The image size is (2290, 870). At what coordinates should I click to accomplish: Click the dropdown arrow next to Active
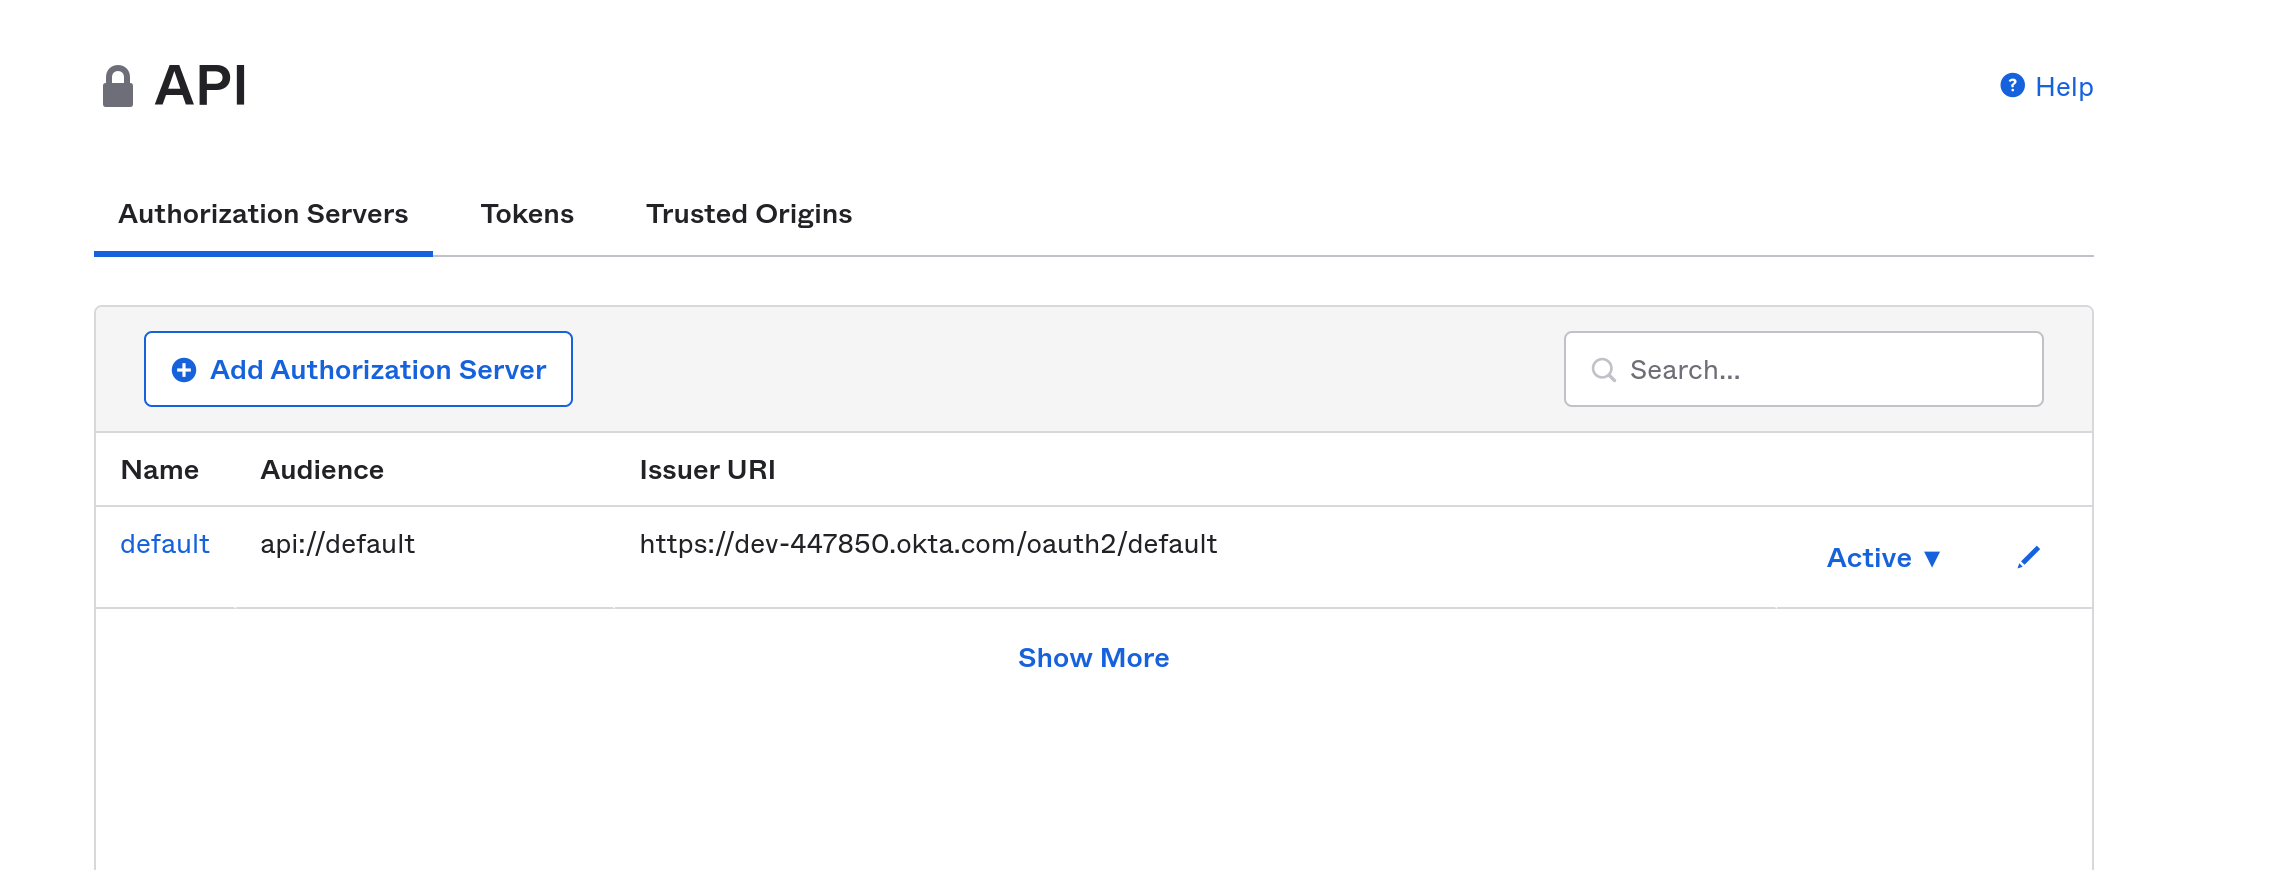click(x=1932, y=559)
